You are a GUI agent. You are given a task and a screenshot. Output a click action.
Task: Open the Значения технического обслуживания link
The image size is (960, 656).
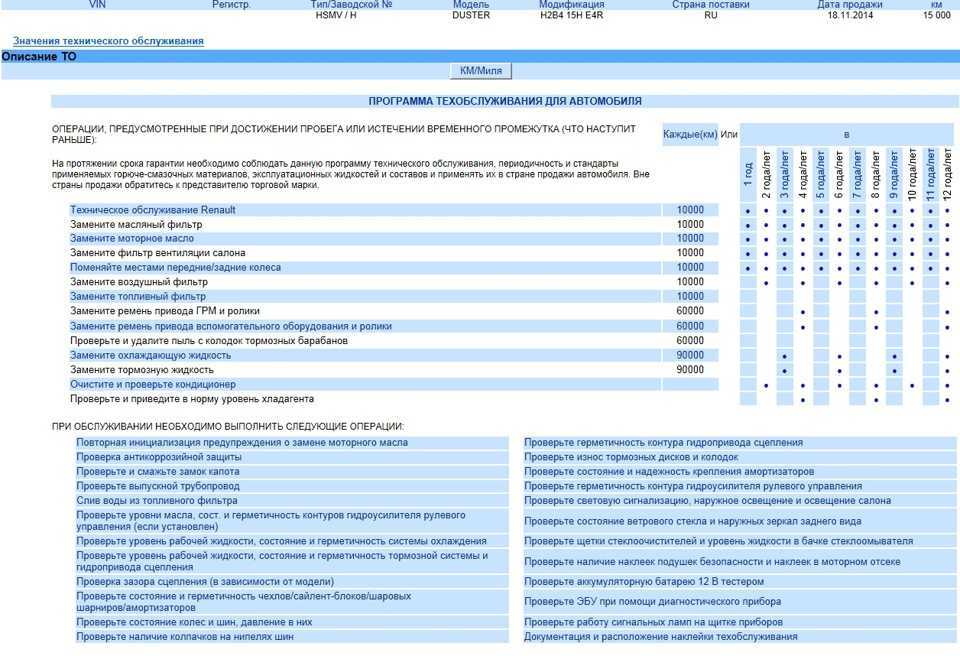click(x=108, y=41)
